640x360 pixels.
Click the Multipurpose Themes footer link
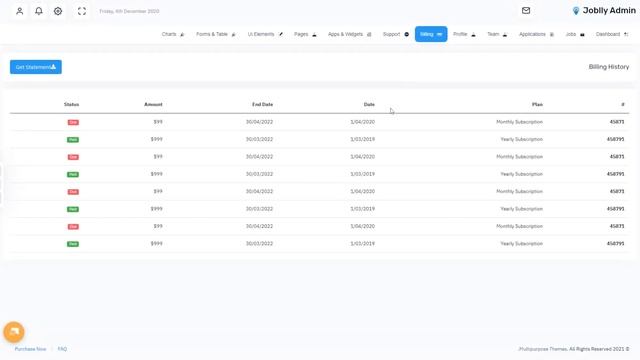click(543, 349)
